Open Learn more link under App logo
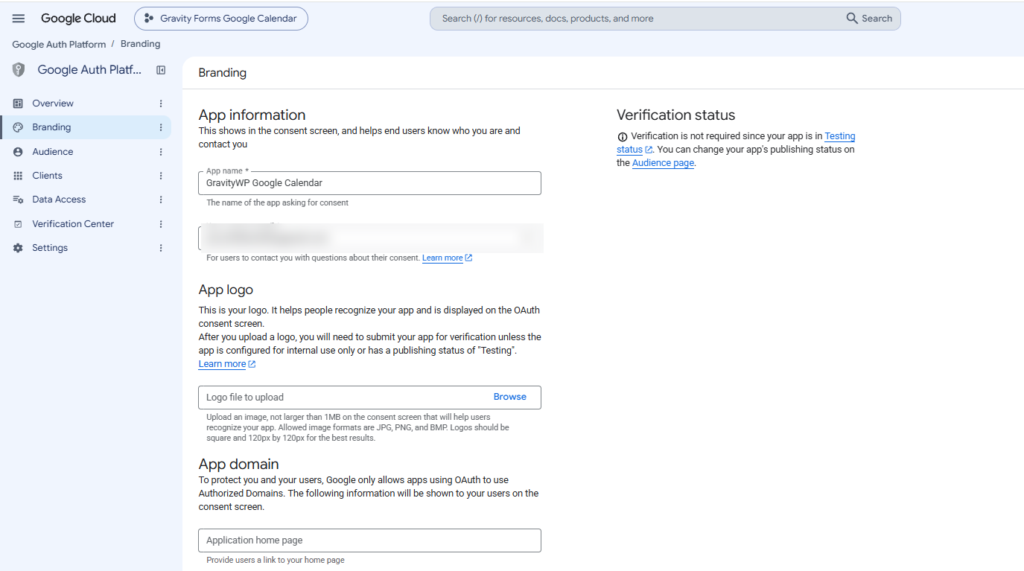The height and width of the screenshot is (571, 1024). [227, 364]
